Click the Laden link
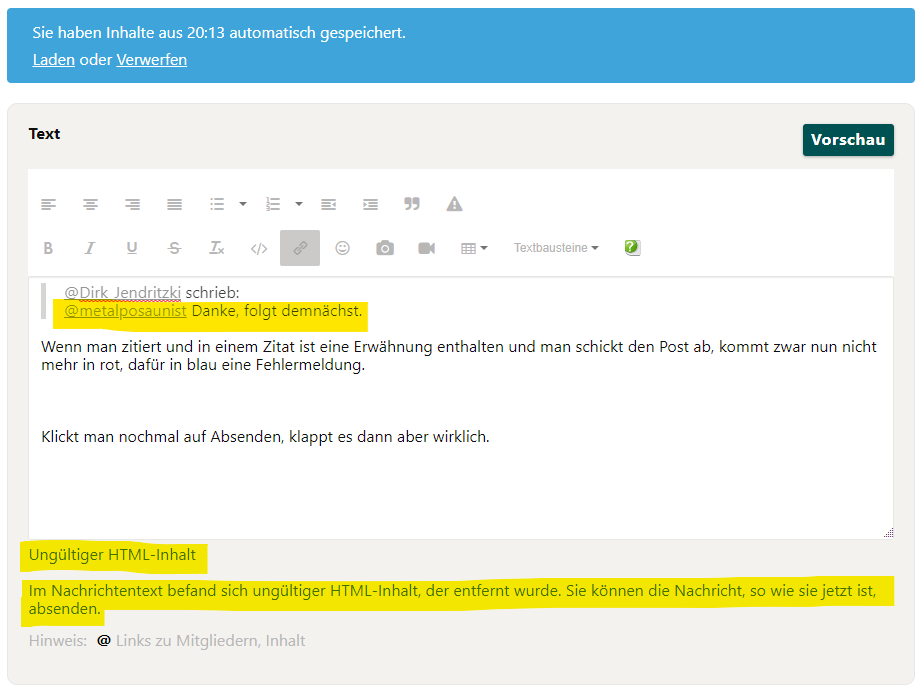 (53, 60)
